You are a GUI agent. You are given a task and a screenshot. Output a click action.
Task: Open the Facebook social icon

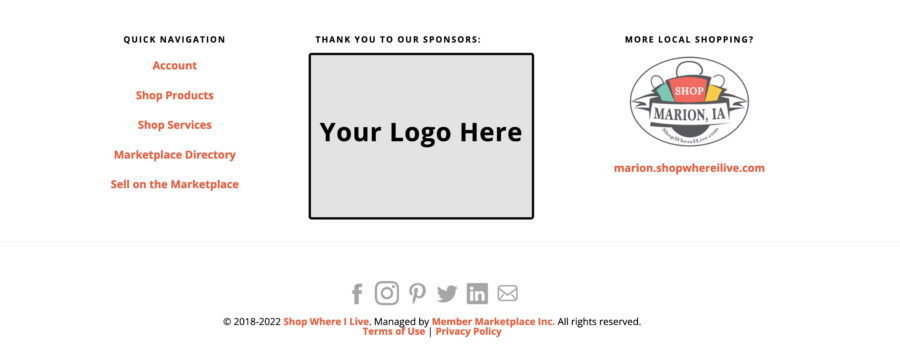tap(357, 293)
